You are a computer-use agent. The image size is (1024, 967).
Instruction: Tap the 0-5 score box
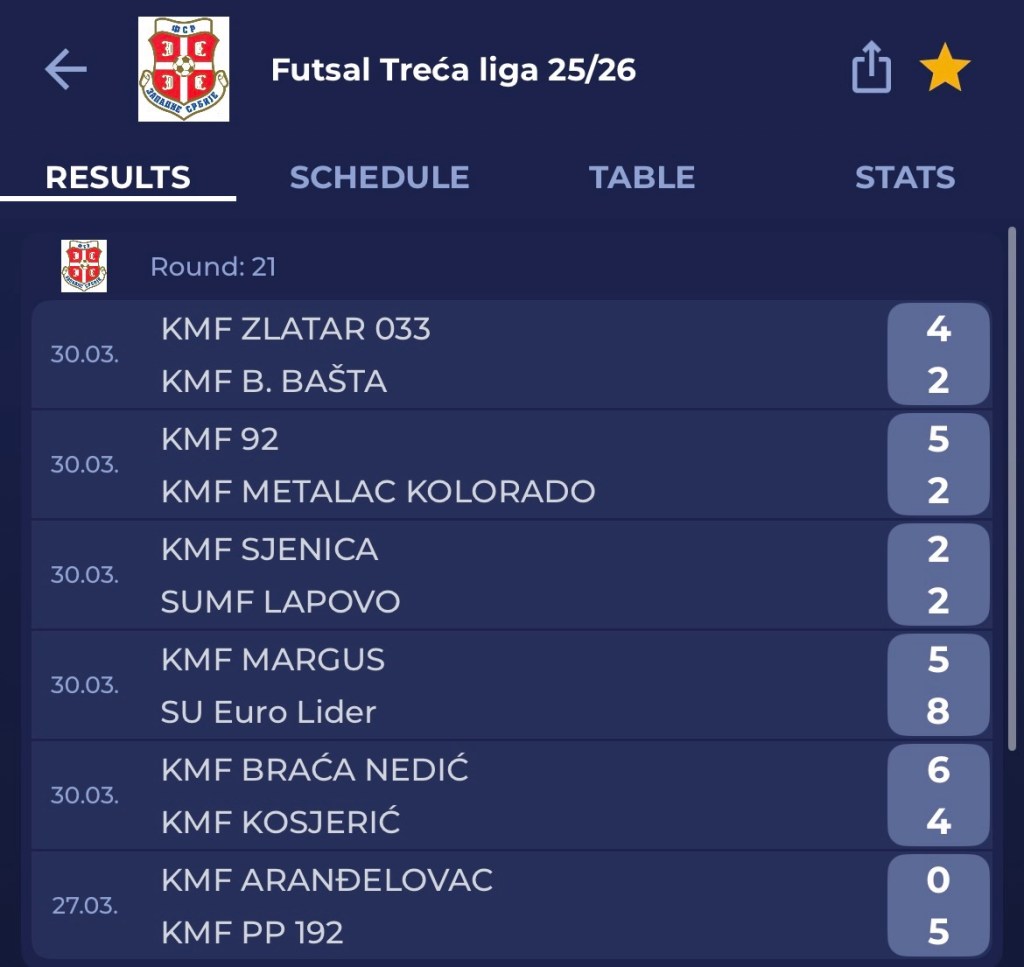[x=937, y=906]
